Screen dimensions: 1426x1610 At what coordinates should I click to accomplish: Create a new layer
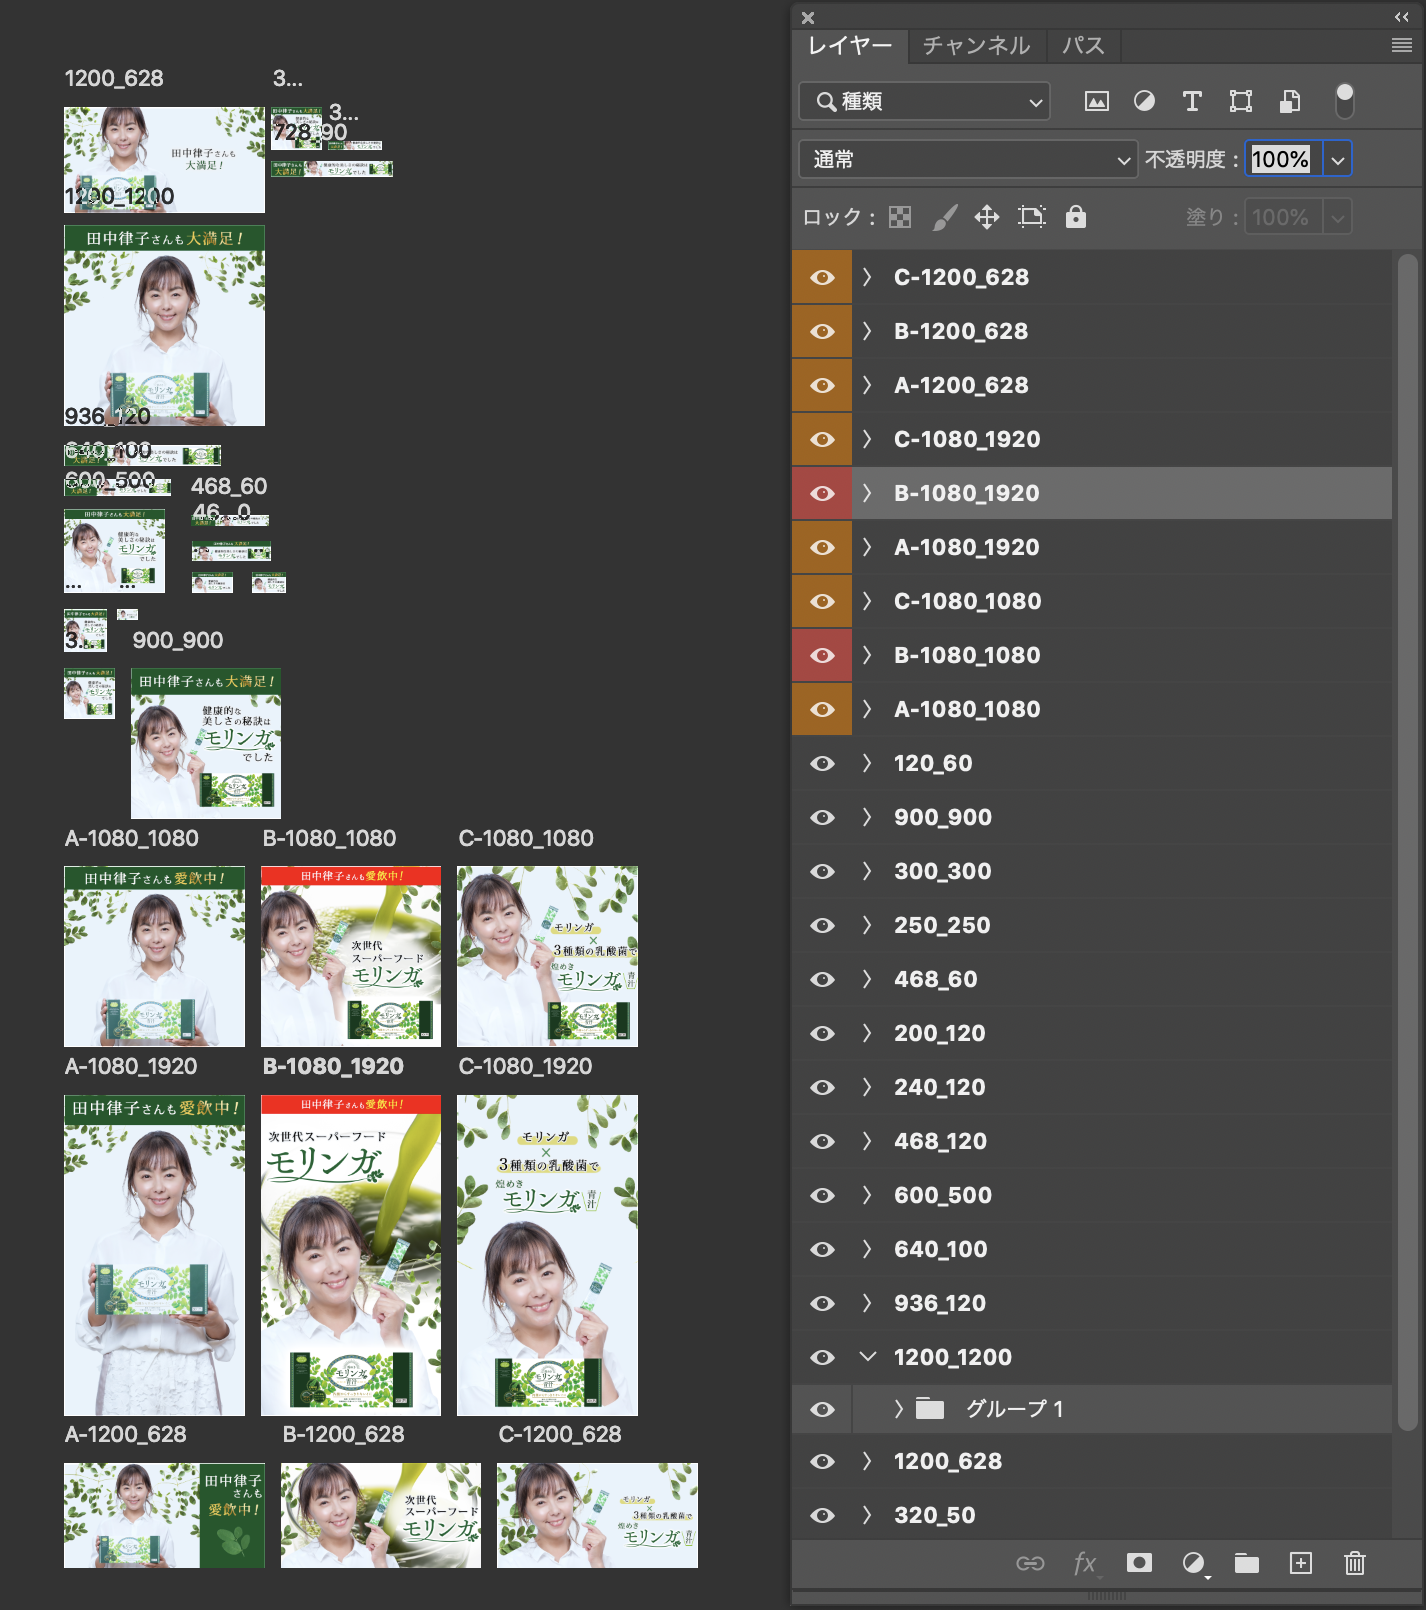click(1301, 1563)
